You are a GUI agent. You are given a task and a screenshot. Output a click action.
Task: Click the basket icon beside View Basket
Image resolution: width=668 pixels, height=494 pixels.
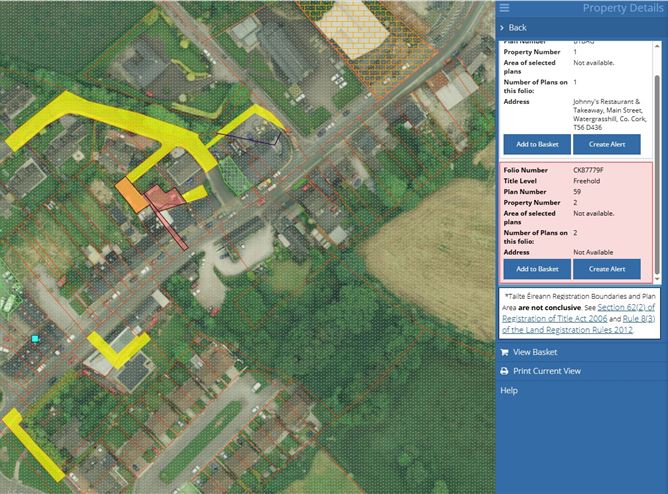[504, 352]
